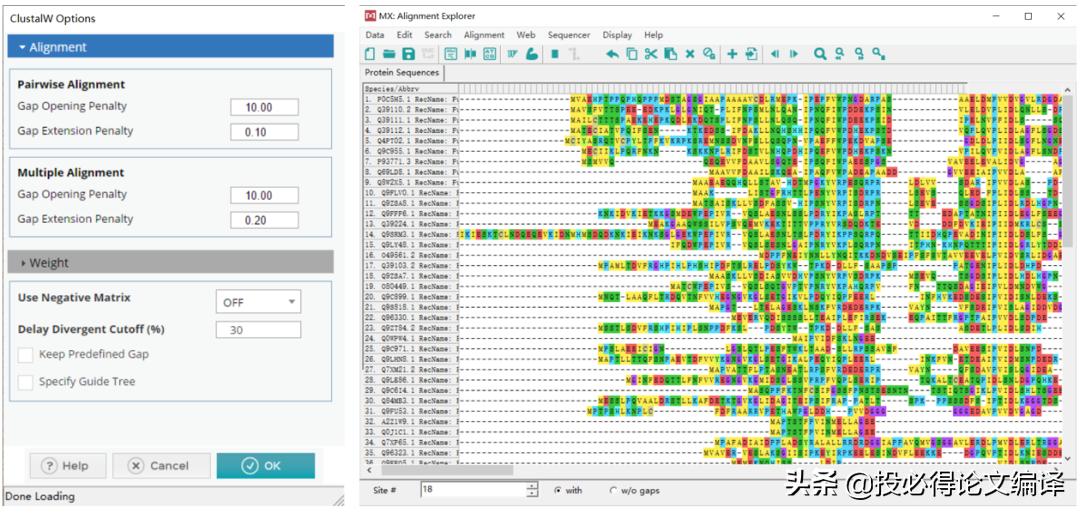
Task: Click the Find previous magnifier icon
Action: coord(840,54)
